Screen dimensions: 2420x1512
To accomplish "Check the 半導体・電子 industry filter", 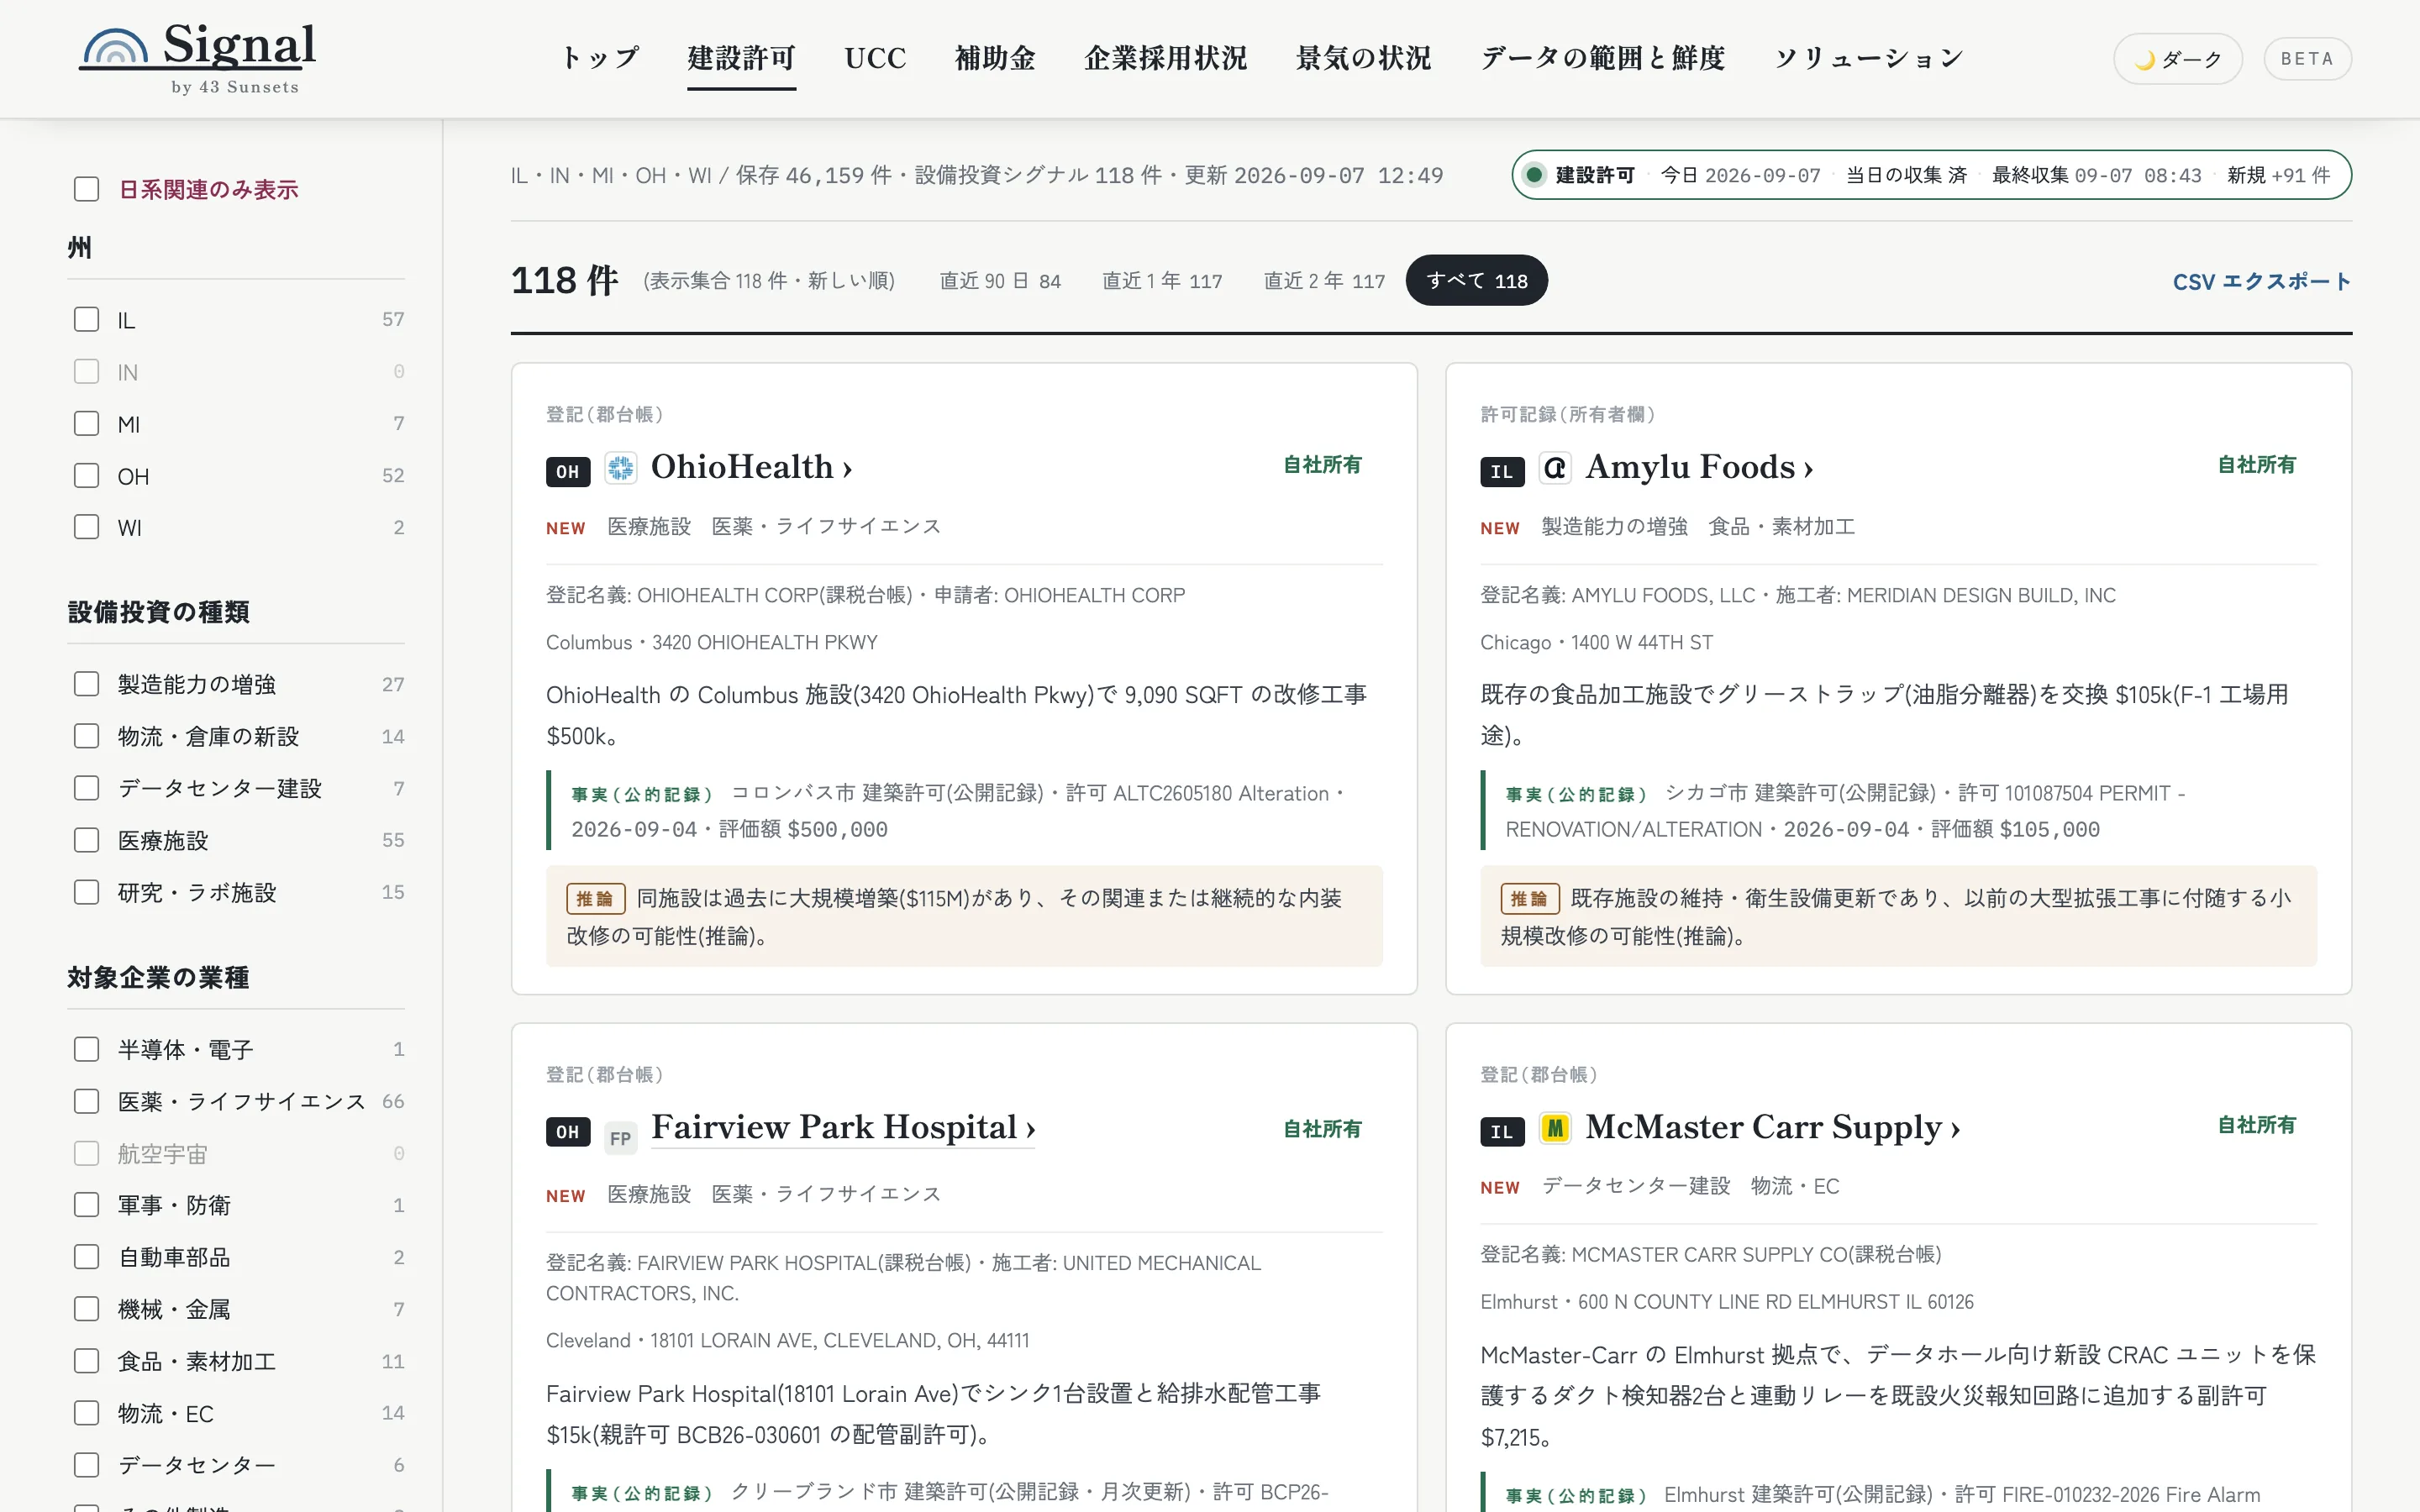I will point(87,1049).
